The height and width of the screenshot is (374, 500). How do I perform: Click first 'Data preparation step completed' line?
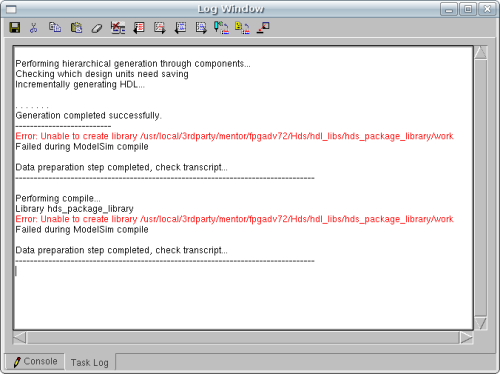tap(121, 167)
